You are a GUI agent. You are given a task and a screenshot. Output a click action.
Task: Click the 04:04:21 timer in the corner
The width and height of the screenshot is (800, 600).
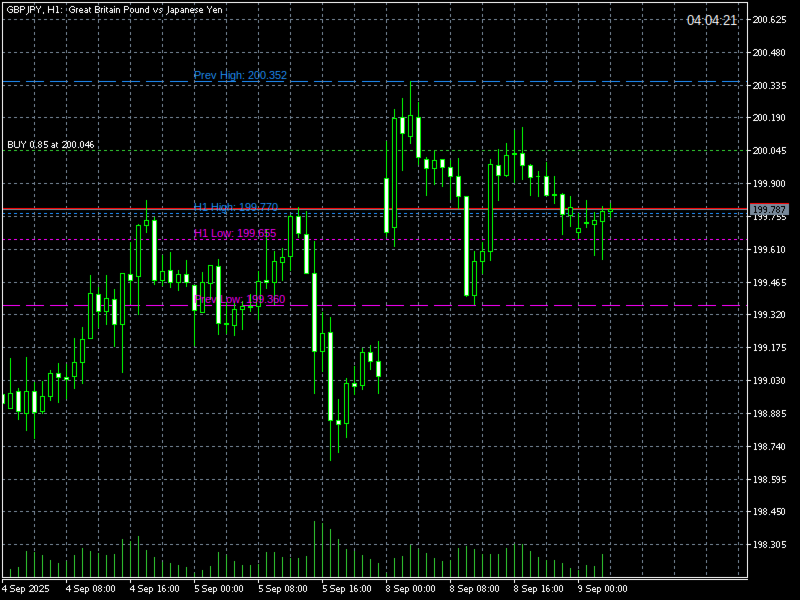click(712, 20)
